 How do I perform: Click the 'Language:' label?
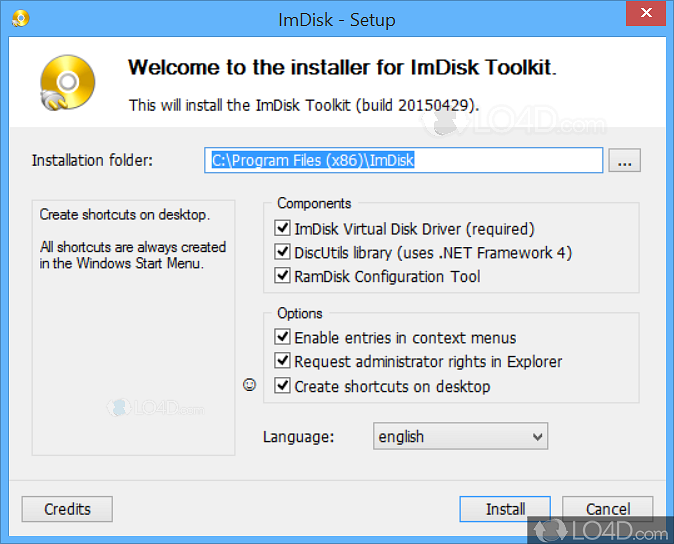(x=298, y=437)
